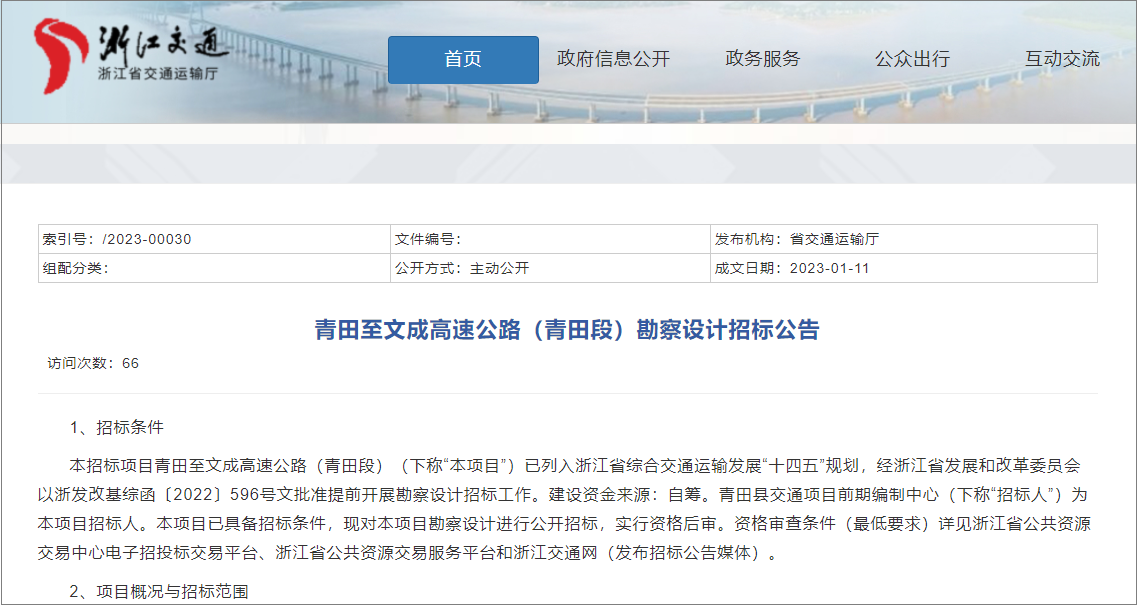The height and width of the screenshot is (605, 1137).
Task: Select 公众出行 in the navigation bar
Action: point(912,59)
